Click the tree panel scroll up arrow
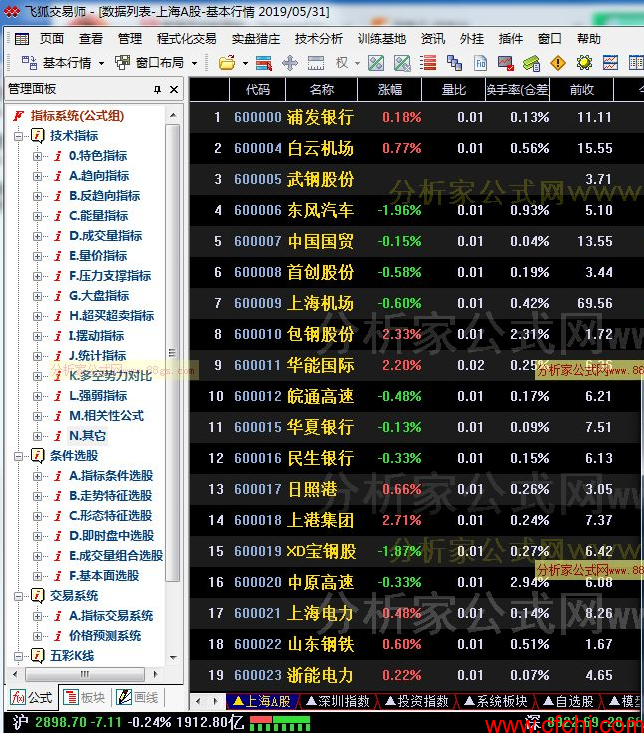Screen dimensions: 644x733 [x=173, y=115]
